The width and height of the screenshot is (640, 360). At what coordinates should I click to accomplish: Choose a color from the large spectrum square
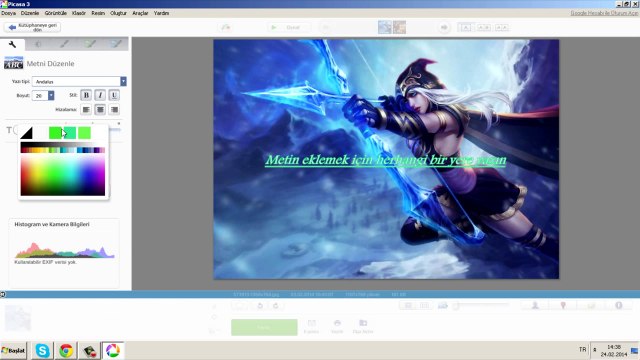(x=63, y=175)
